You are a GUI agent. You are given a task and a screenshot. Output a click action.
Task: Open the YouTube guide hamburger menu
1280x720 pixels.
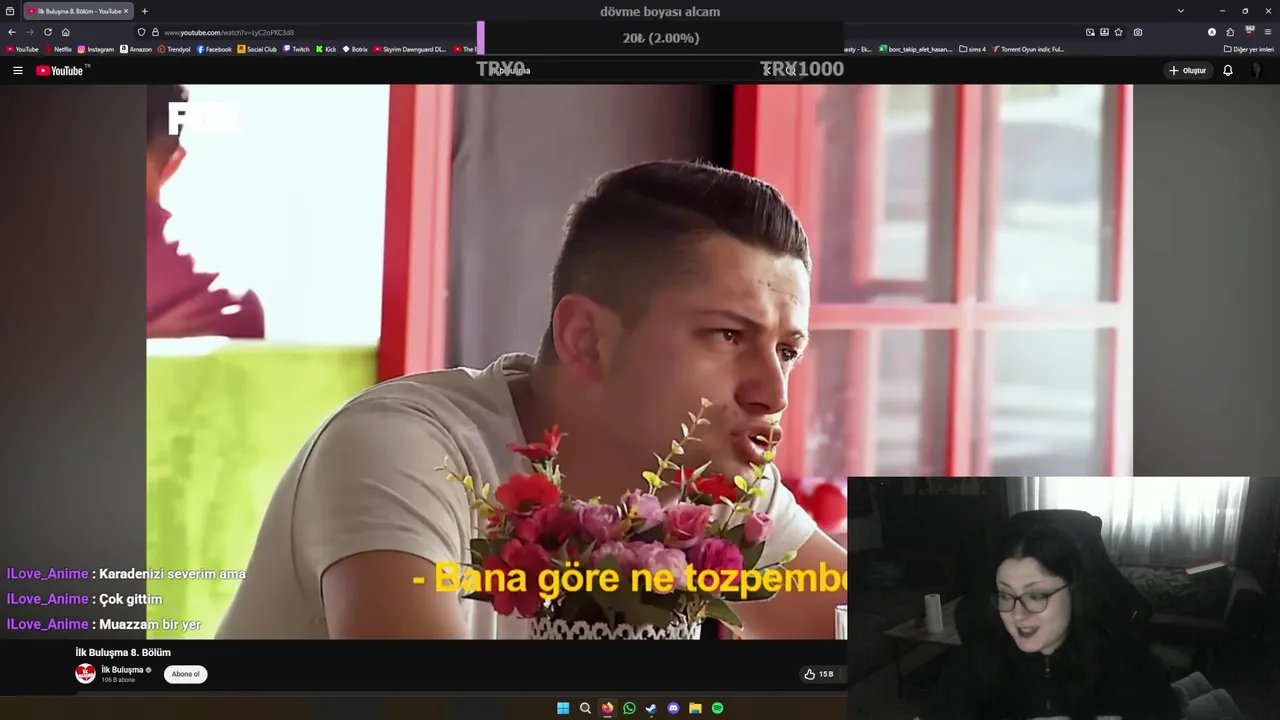pyautogui.click(x=17, y=70)
